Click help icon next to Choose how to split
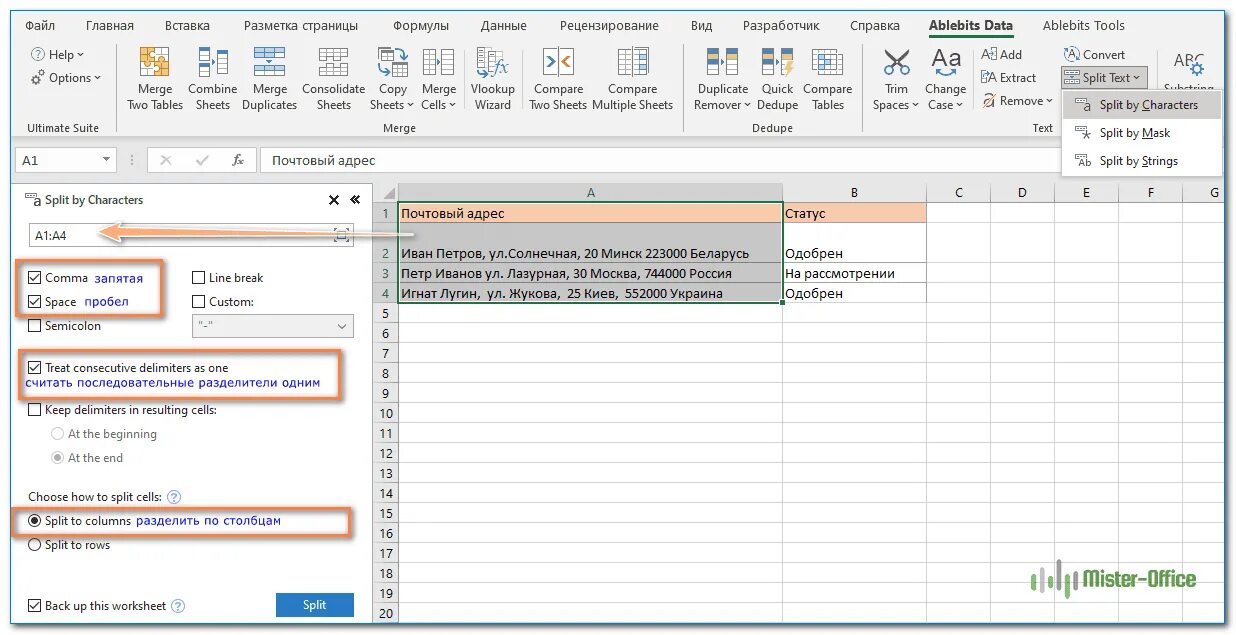The image size is (1236, 635). (174, 497)
